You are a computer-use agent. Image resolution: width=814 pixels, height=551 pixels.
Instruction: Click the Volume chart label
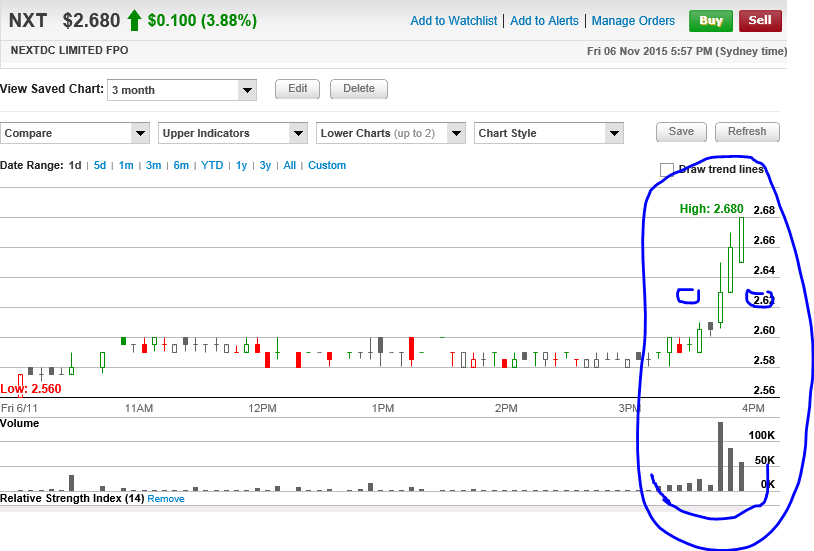[20, 423]
